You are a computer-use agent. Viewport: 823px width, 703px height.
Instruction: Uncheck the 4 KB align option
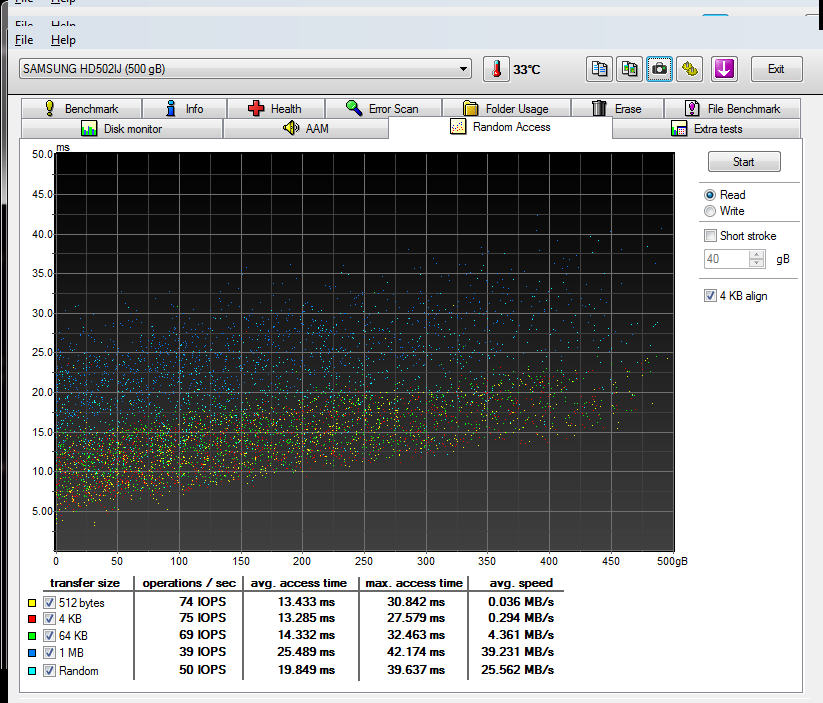[x=711, y=296]
